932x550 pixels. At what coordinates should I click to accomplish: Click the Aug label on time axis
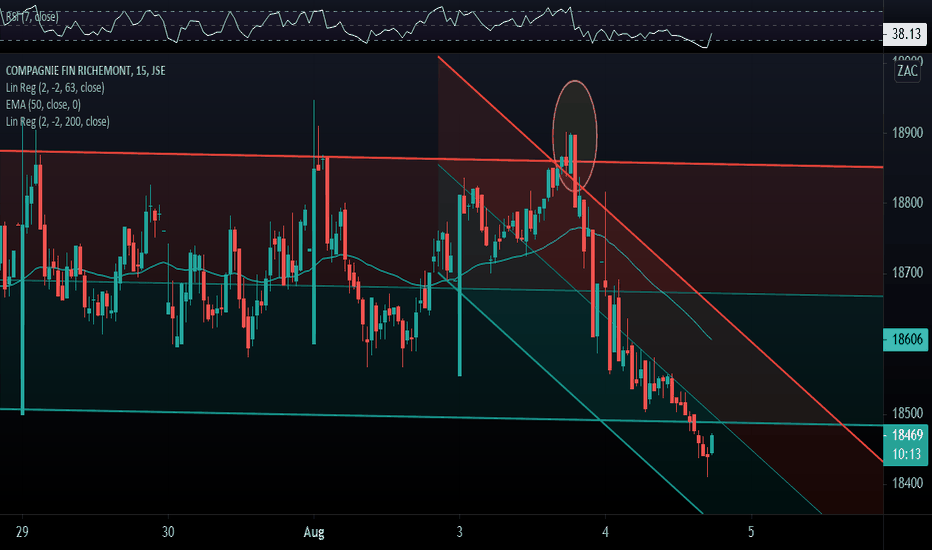coord(314,532)
